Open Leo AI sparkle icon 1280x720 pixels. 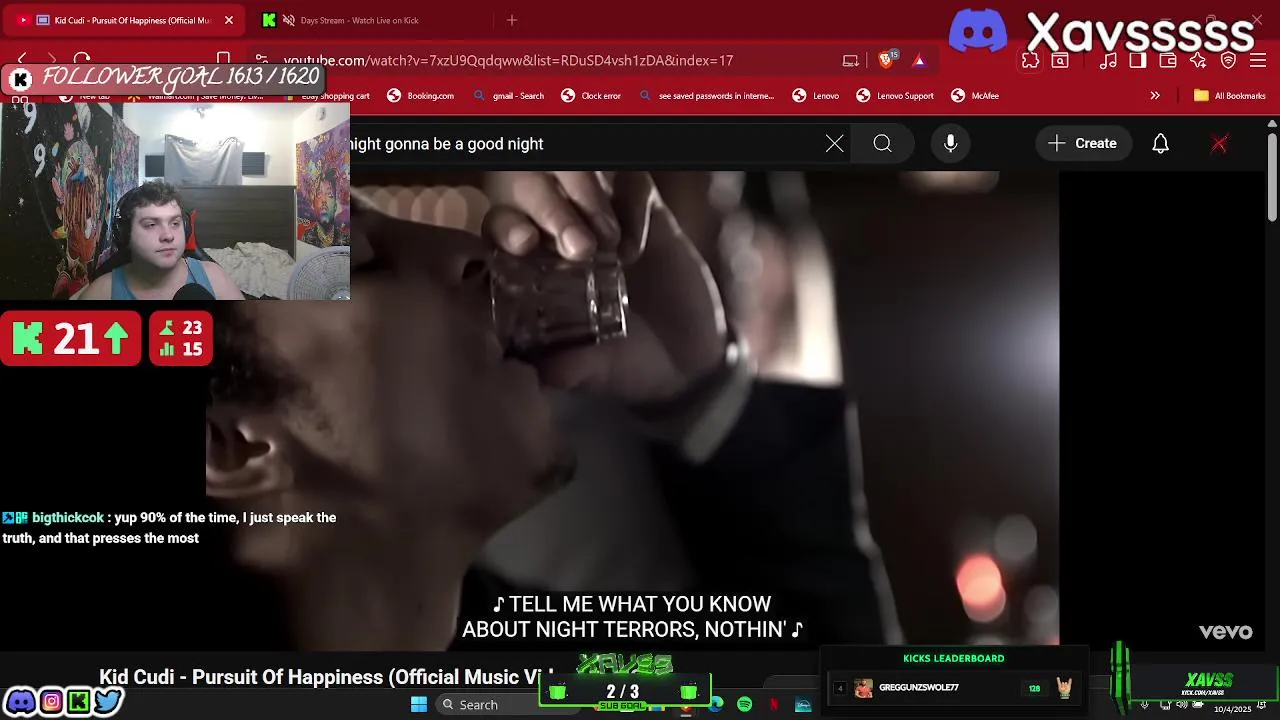(1198, 61)
